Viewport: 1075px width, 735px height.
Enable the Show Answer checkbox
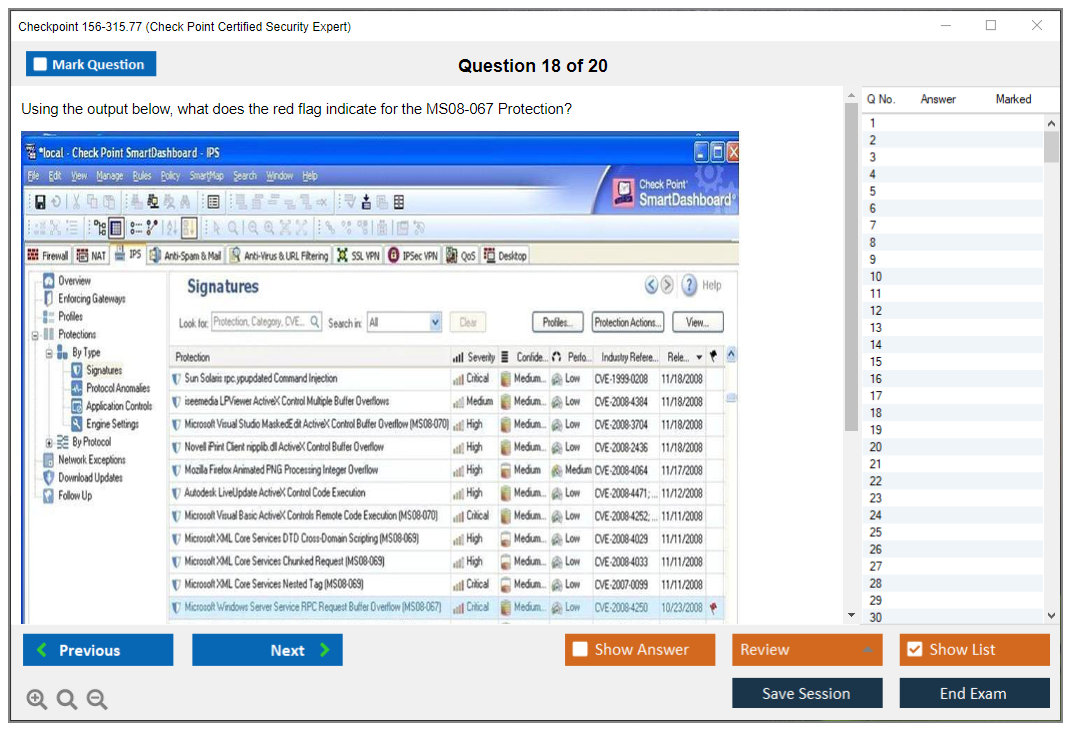coord(580,650)
